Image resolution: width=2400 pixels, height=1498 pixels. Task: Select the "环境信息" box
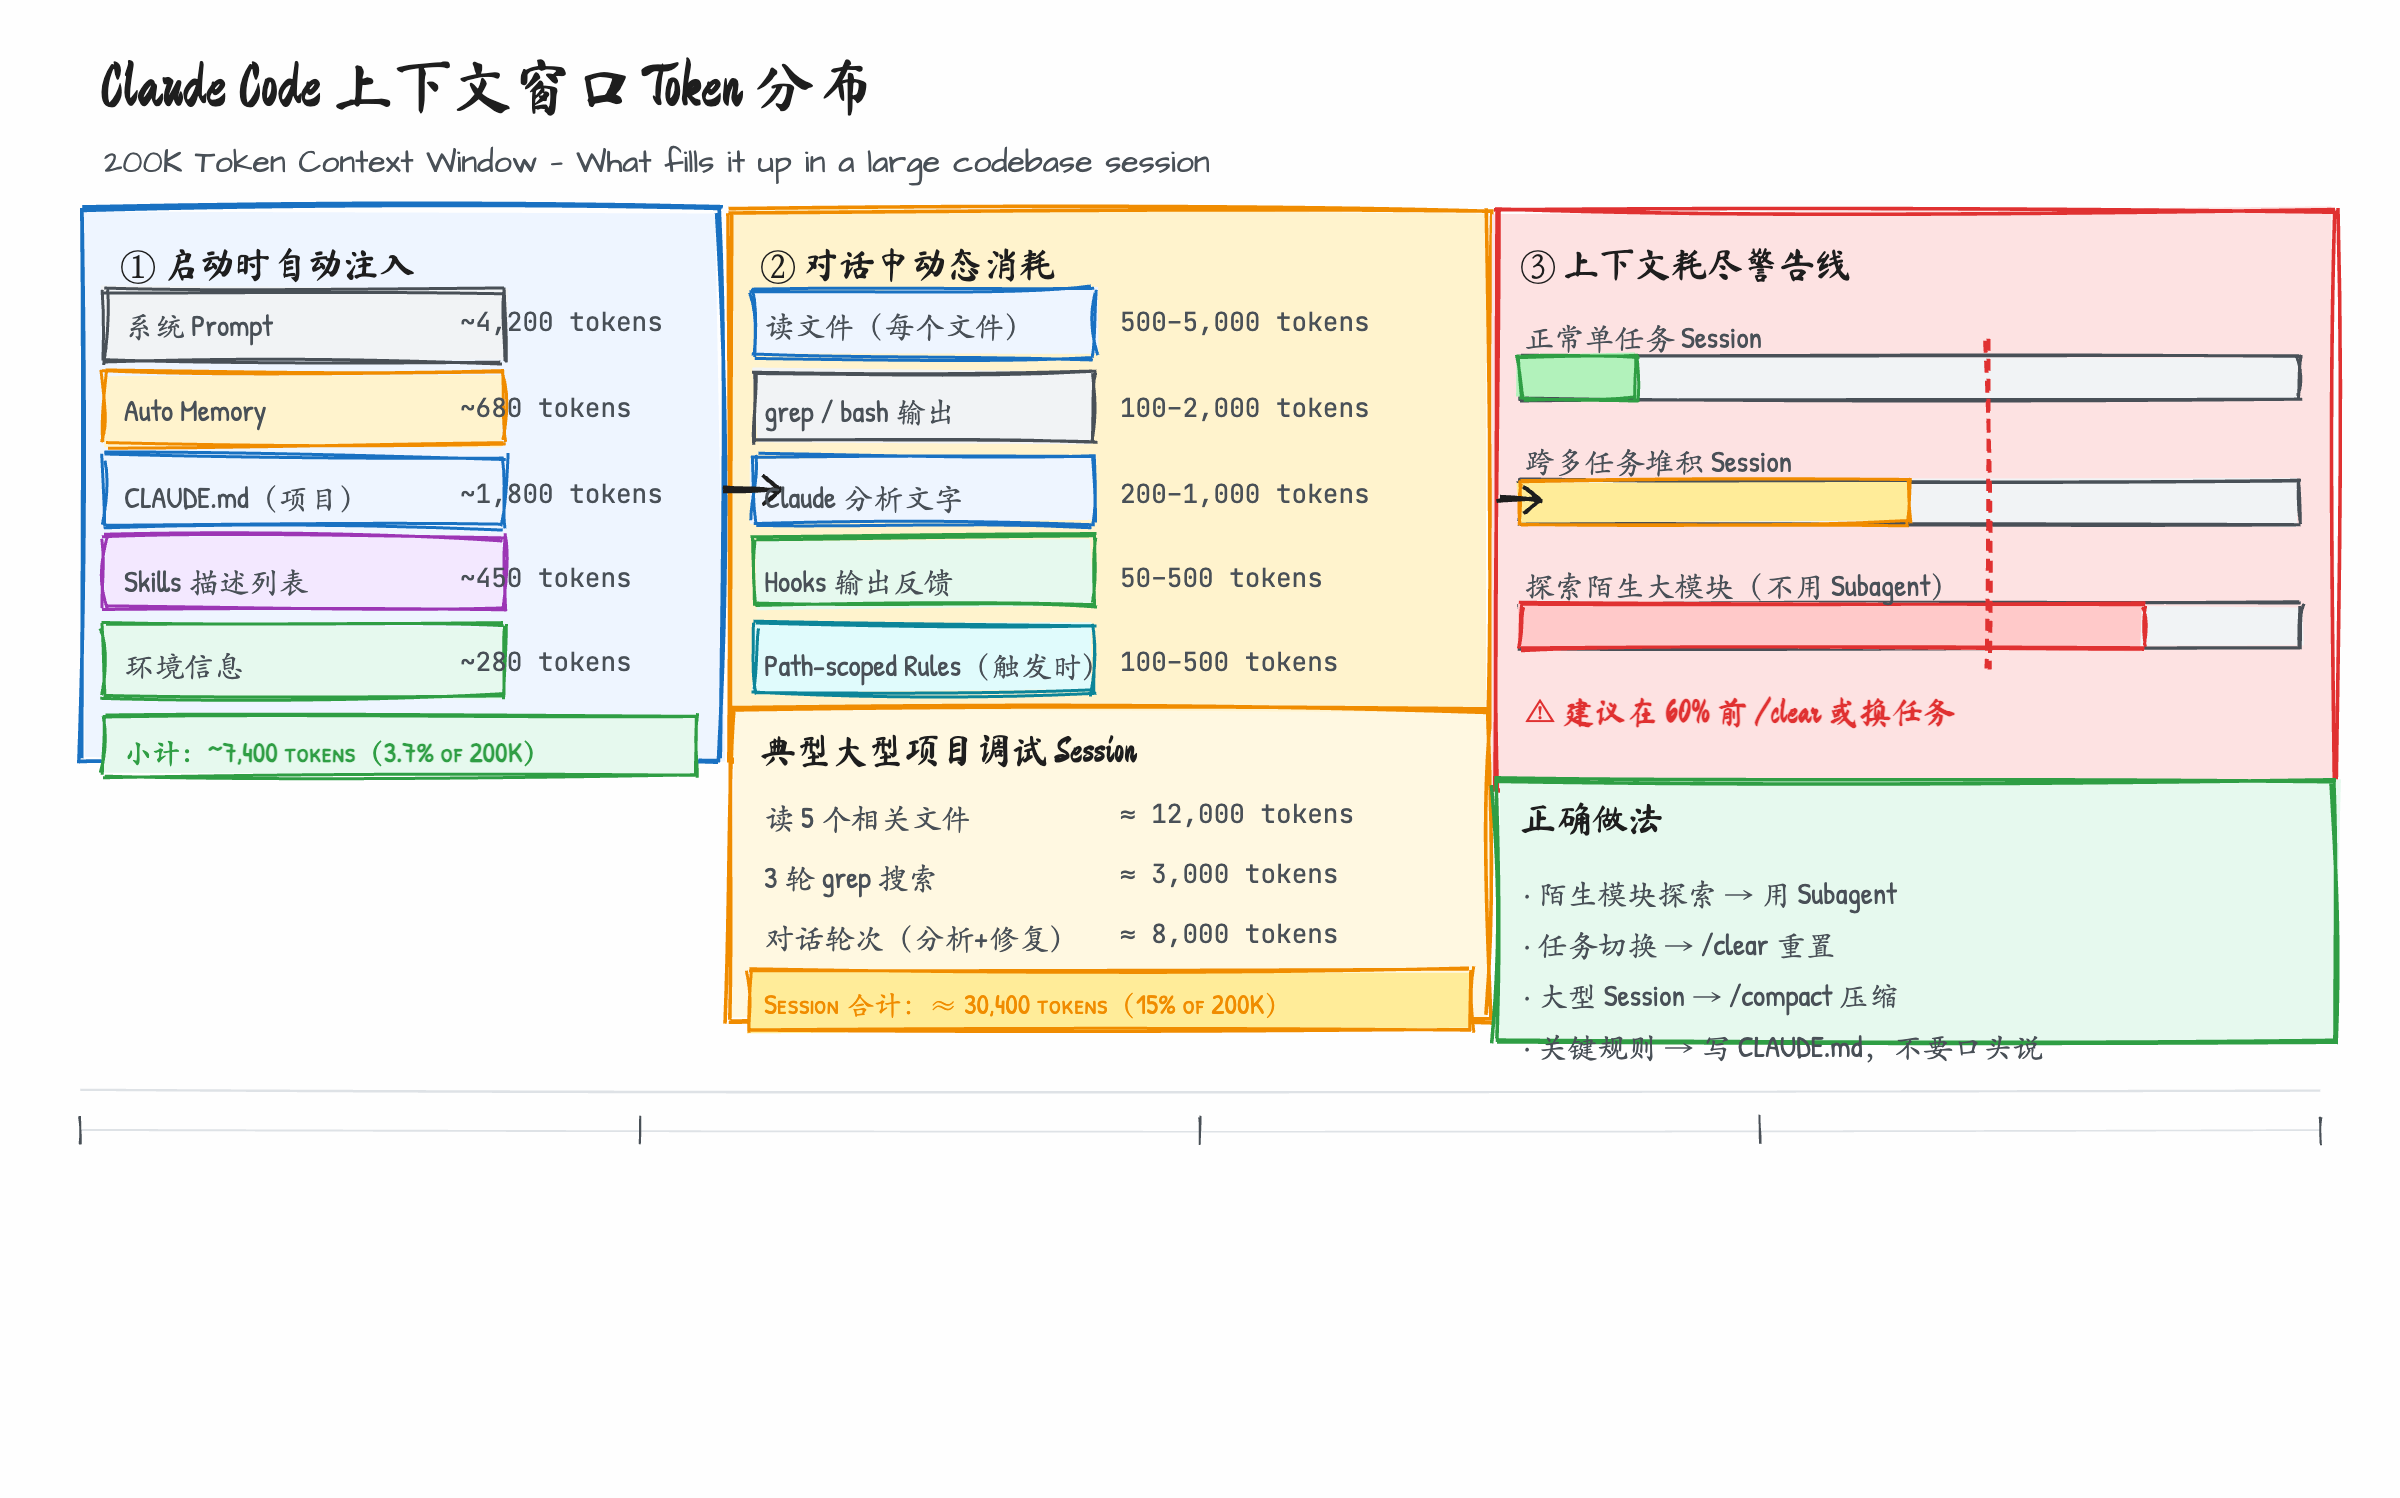click(x=304, y=660)
